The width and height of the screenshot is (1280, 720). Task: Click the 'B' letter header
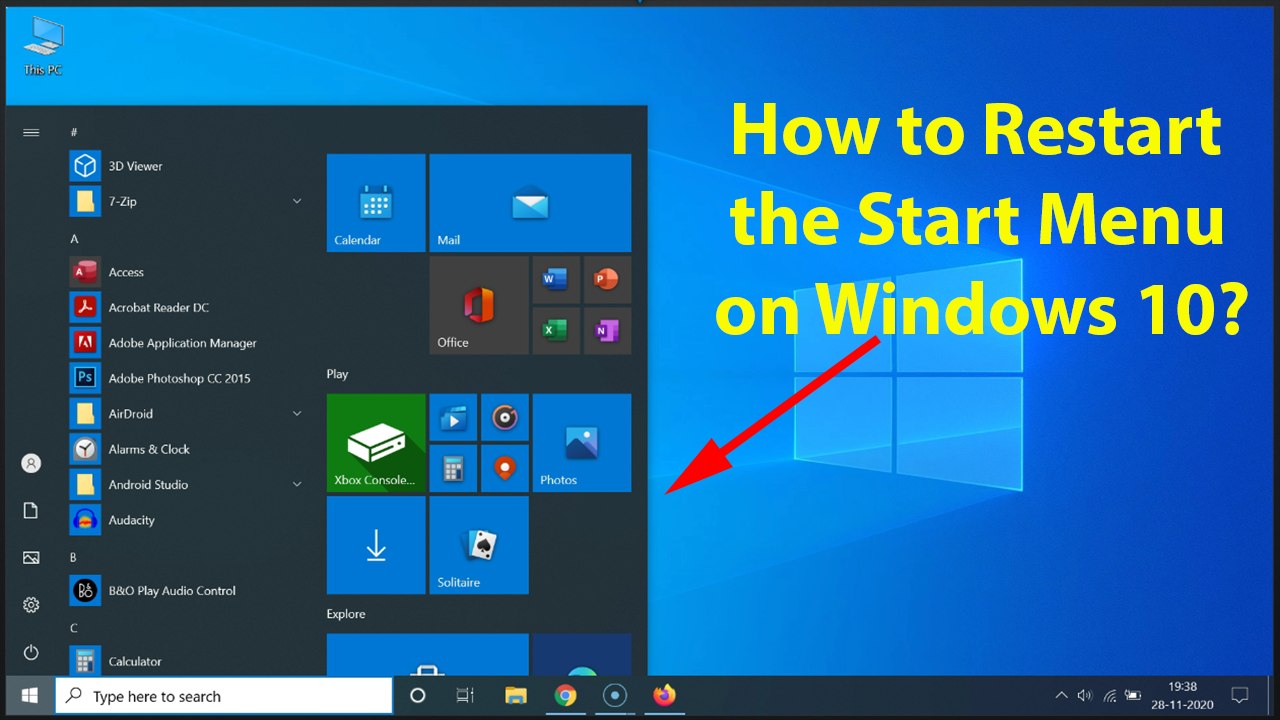(x=73, y=557)
